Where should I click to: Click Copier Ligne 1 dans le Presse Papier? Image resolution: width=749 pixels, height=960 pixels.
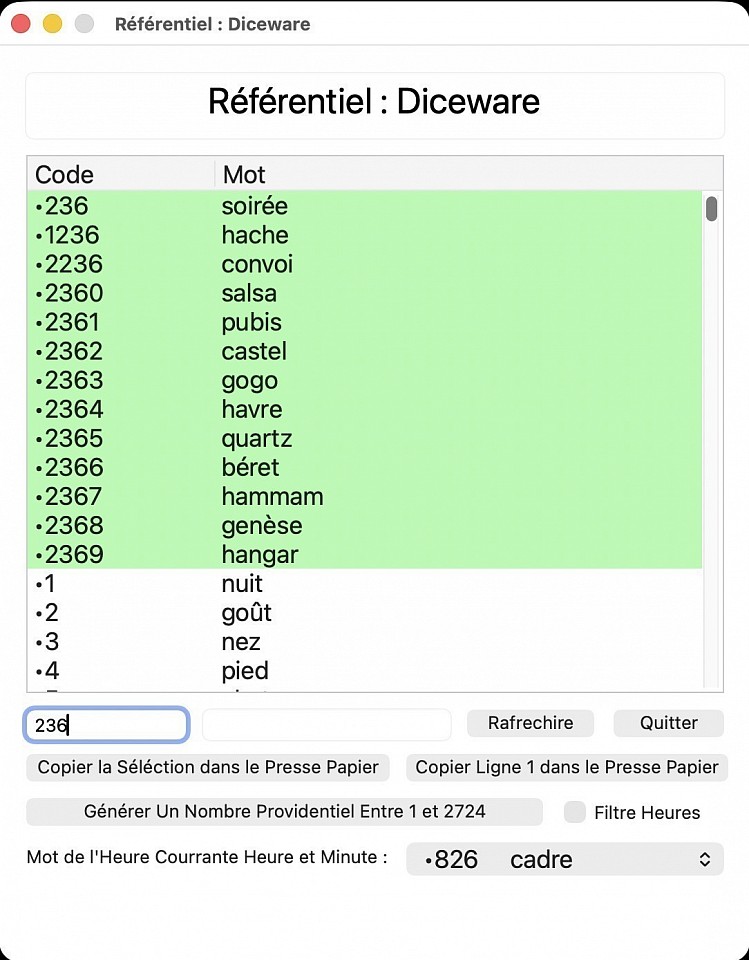click(567, 768)
